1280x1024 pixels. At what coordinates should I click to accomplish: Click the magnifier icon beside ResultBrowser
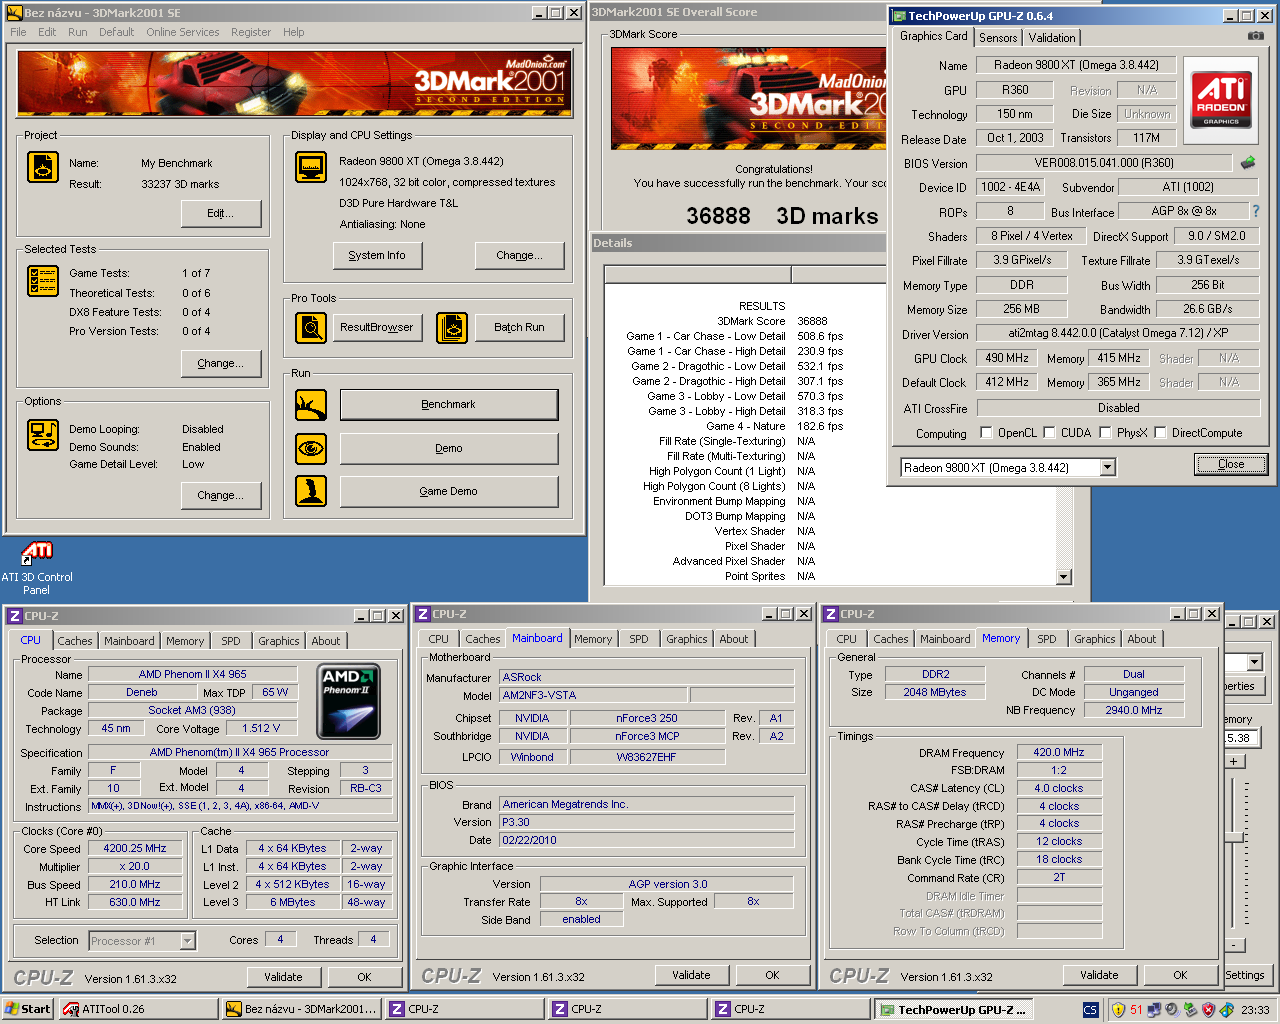click(x=311, y=327)
